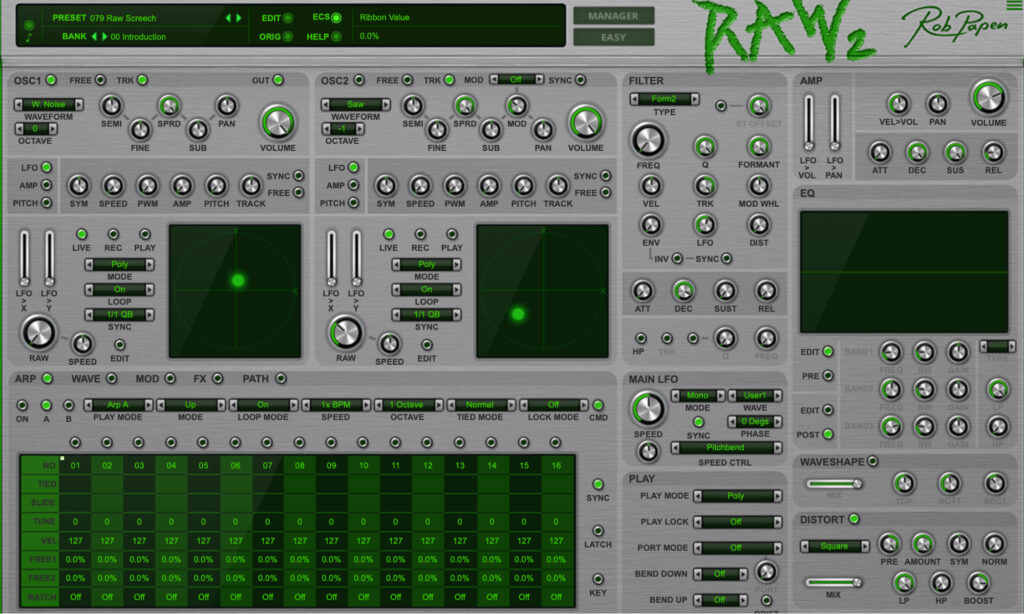Click the Distort Amount knob

tap(922, 543)
